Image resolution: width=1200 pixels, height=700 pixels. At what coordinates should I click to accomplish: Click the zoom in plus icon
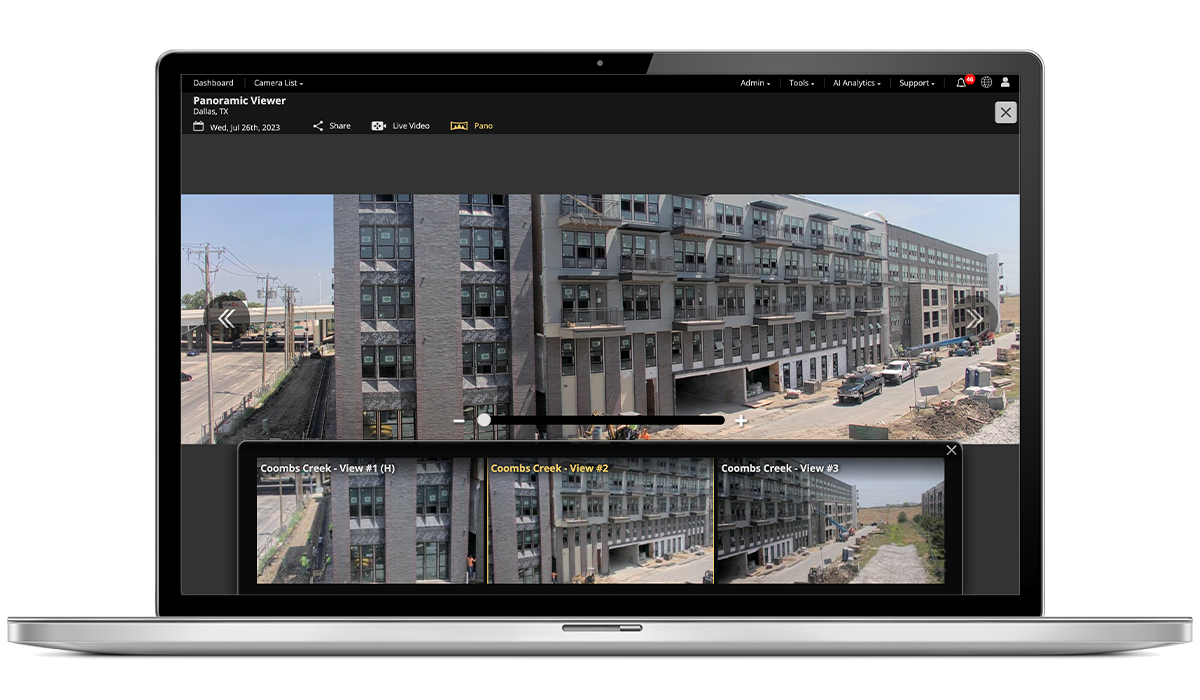point(741,421)
